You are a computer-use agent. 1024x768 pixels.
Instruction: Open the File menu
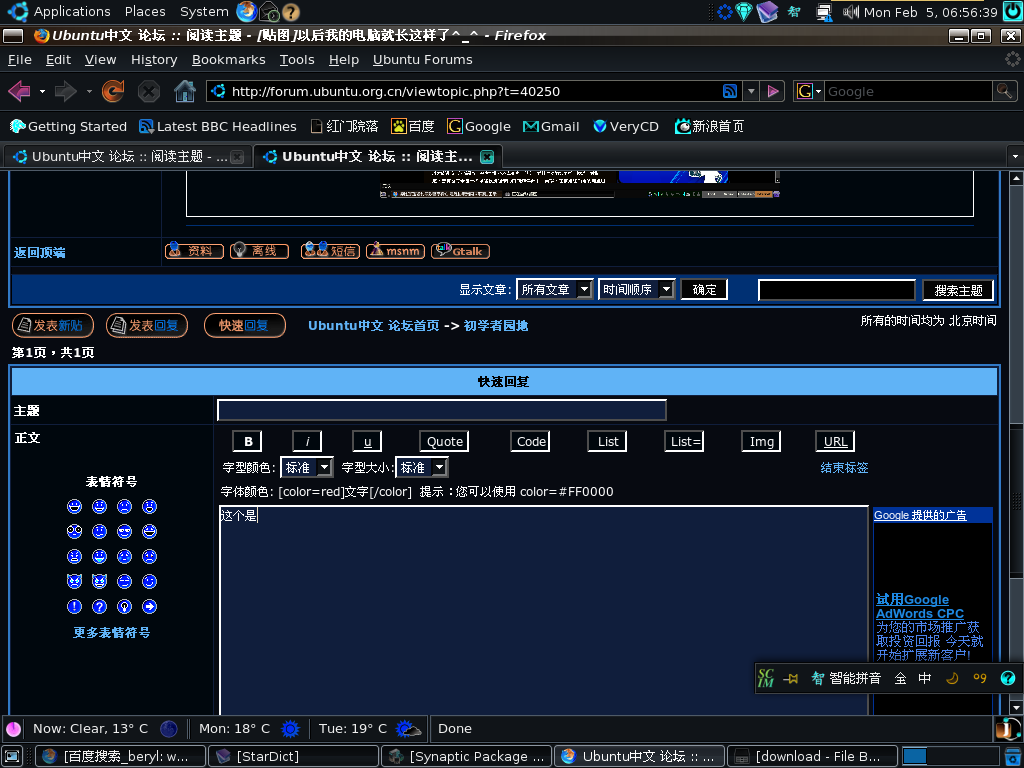[x=20, y=59]
